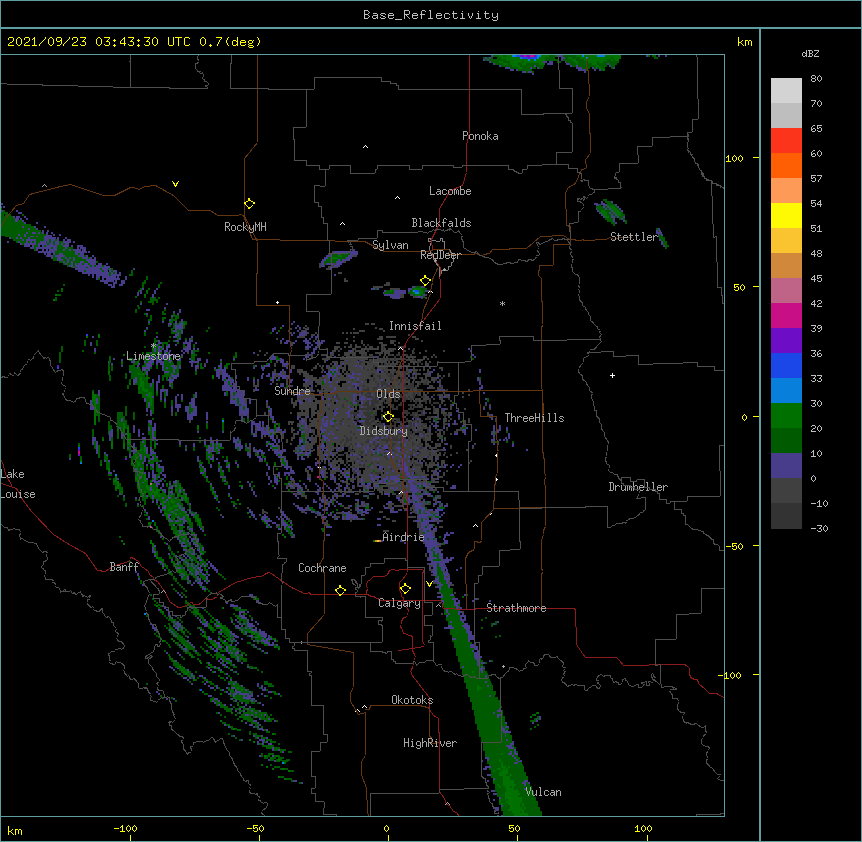
Task: Click the Calgary city label
Action: pos(399,603)
